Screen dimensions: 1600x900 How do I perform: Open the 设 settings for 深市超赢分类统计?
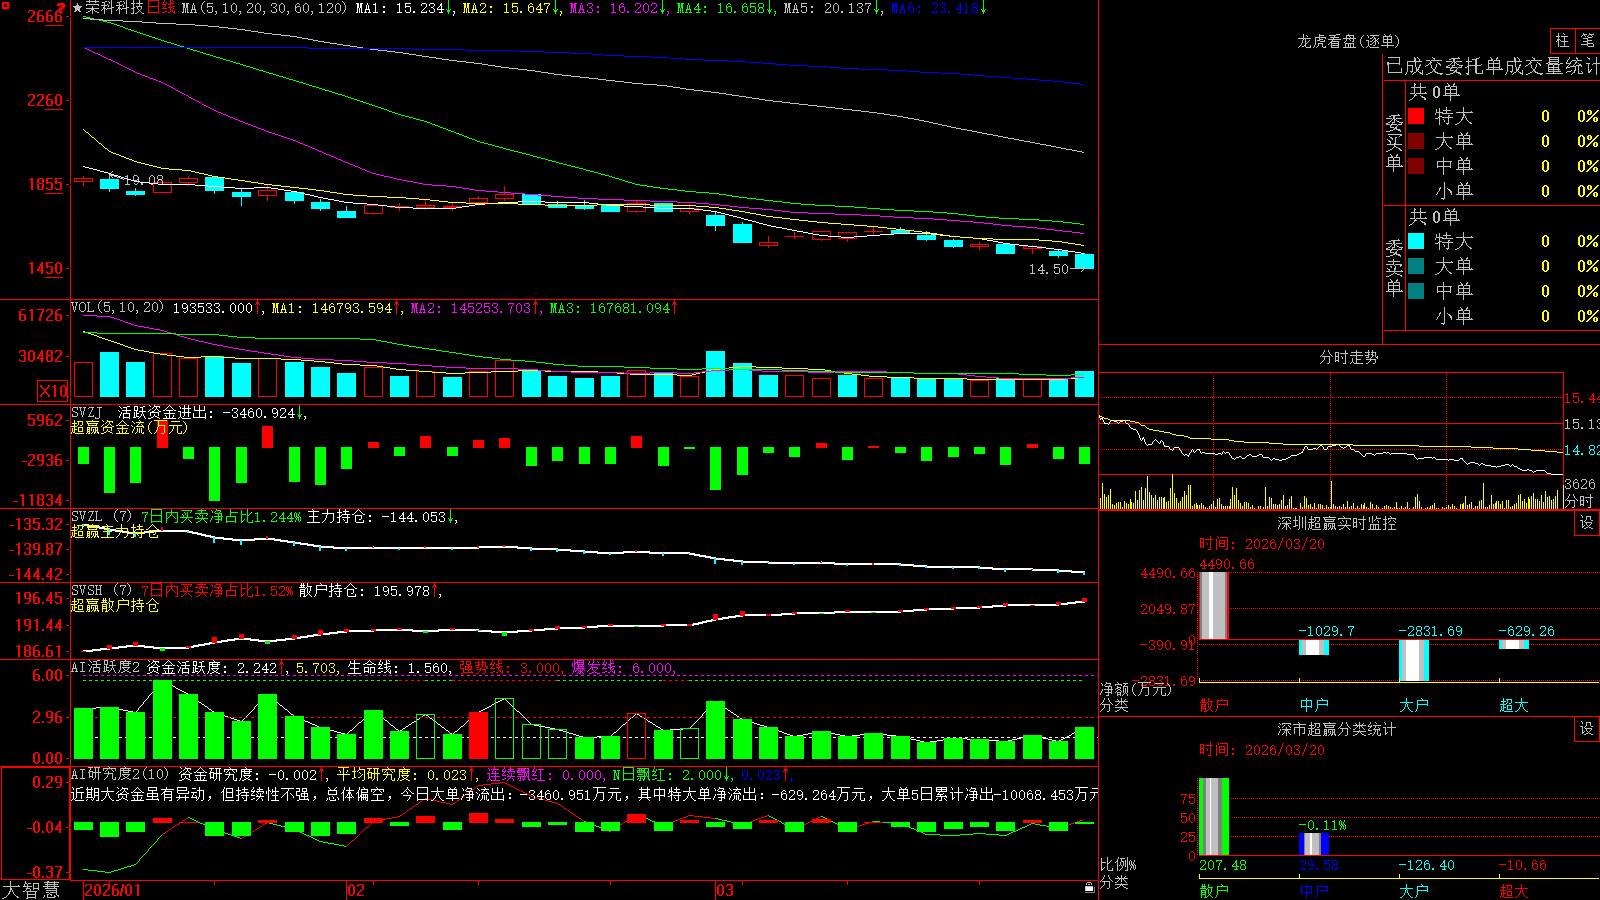[1587, 729]
